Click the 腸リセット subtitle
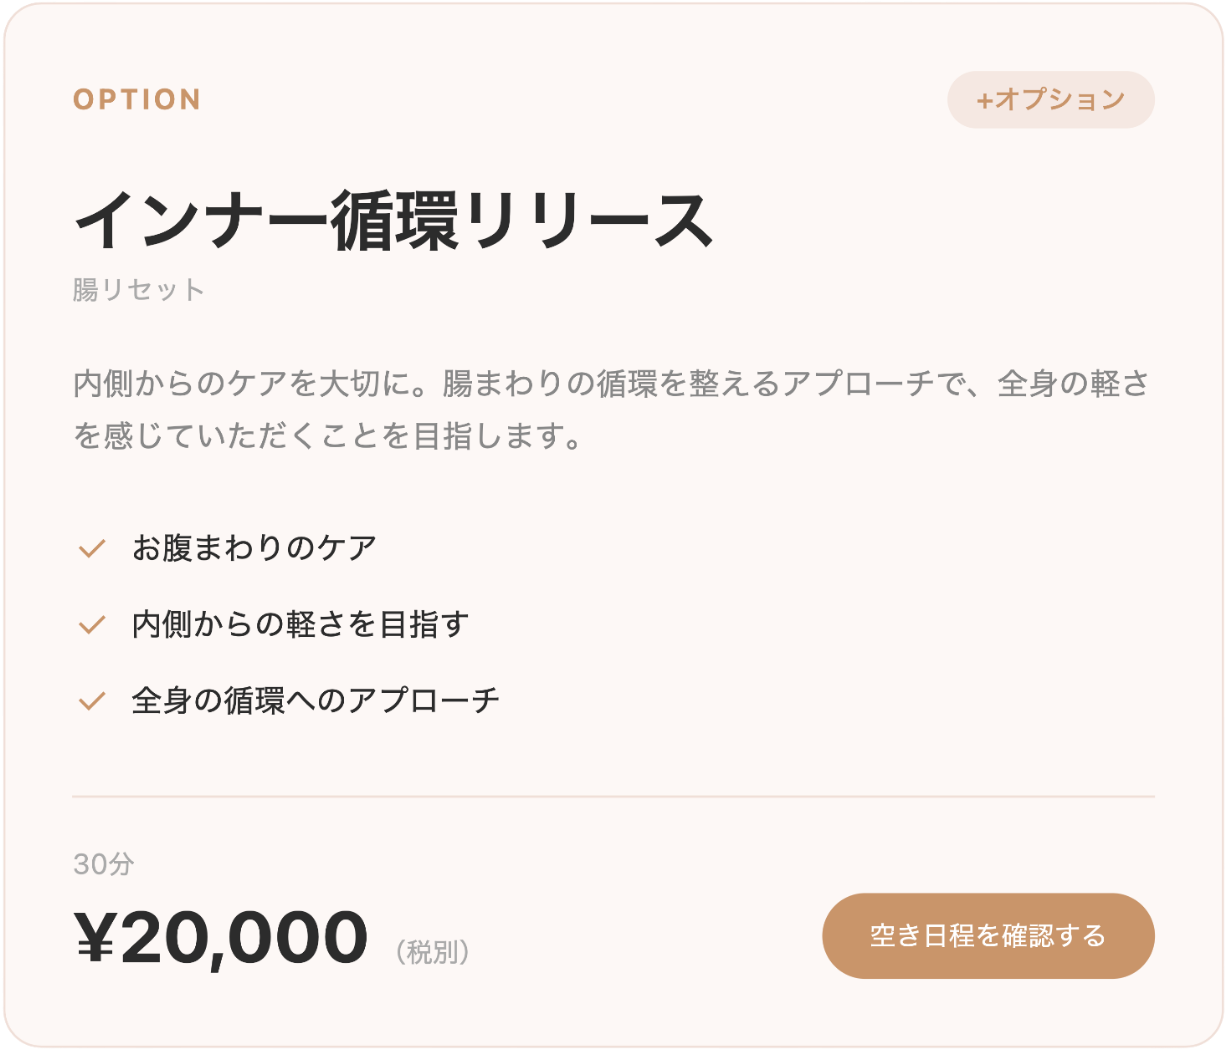 click(x=139, y=290)
